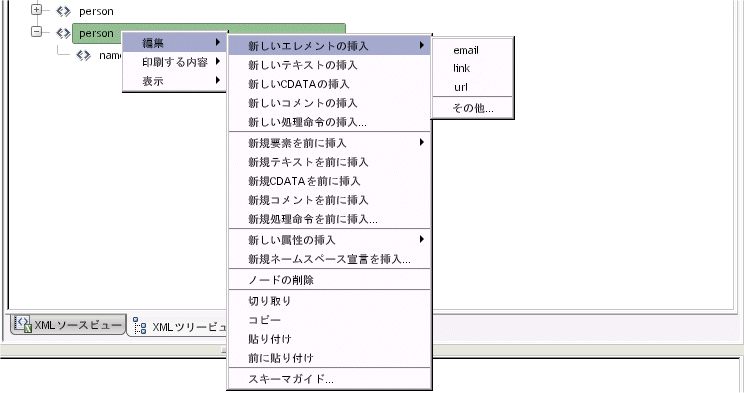Open the 表示 submenu

pos(175,81)
